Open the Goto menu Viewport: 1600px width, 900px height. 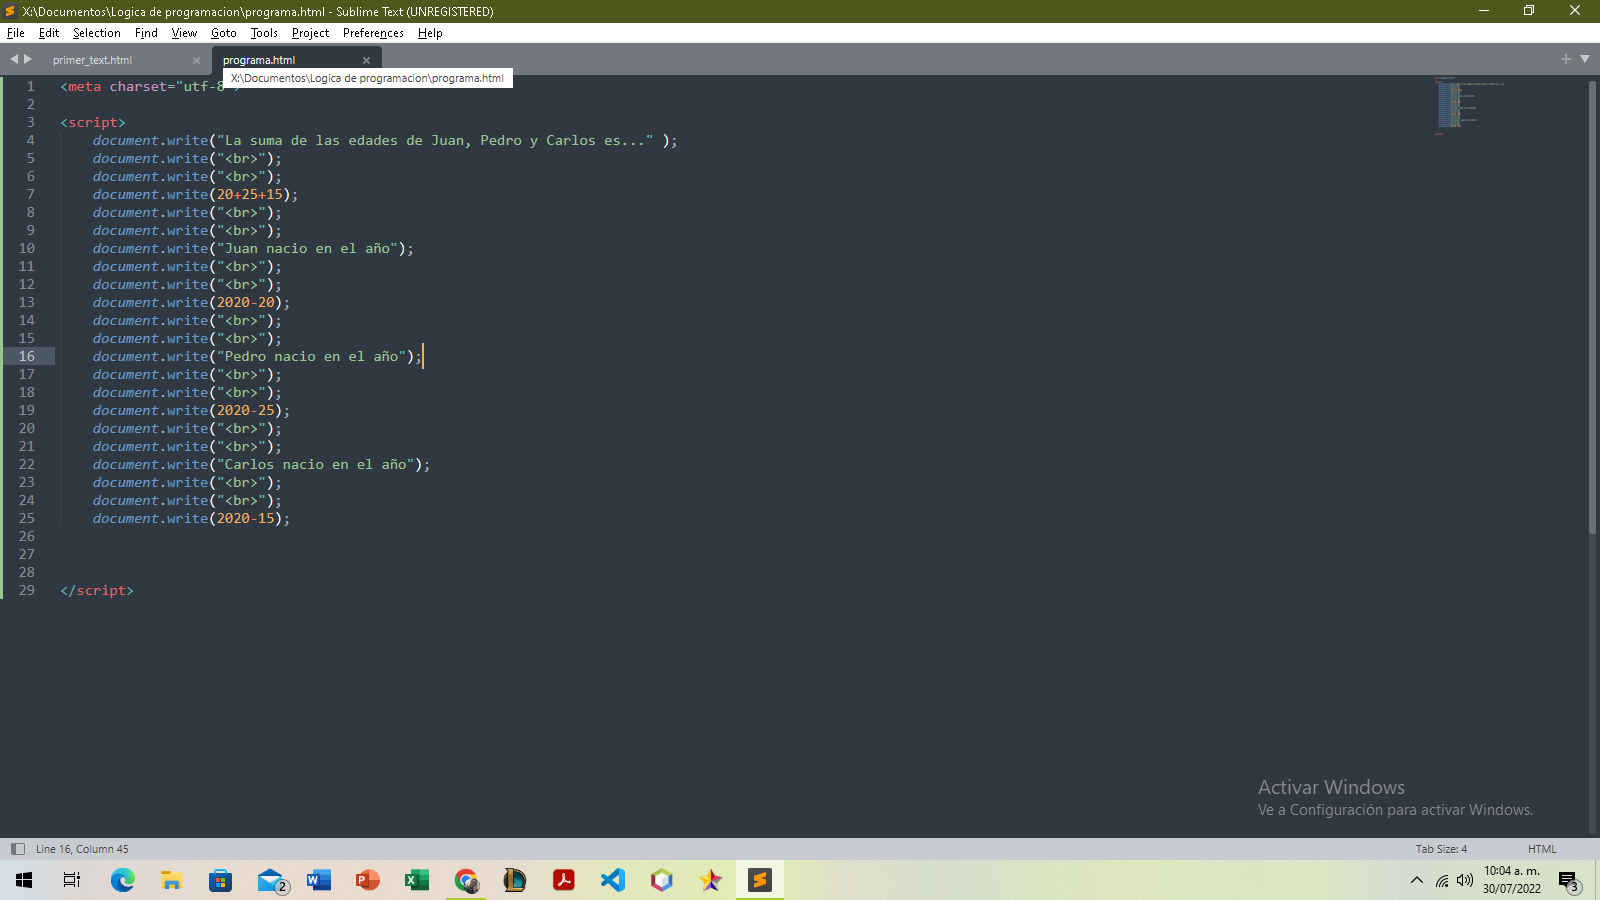point(224,33)
